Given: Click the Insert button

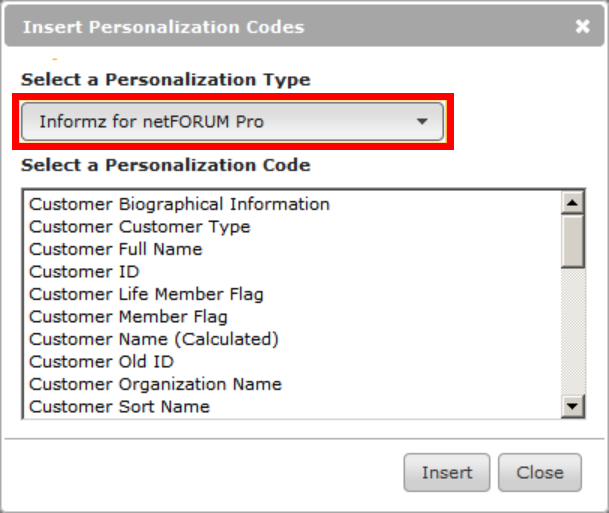Looking at the screenshot, I should [447, 473].
